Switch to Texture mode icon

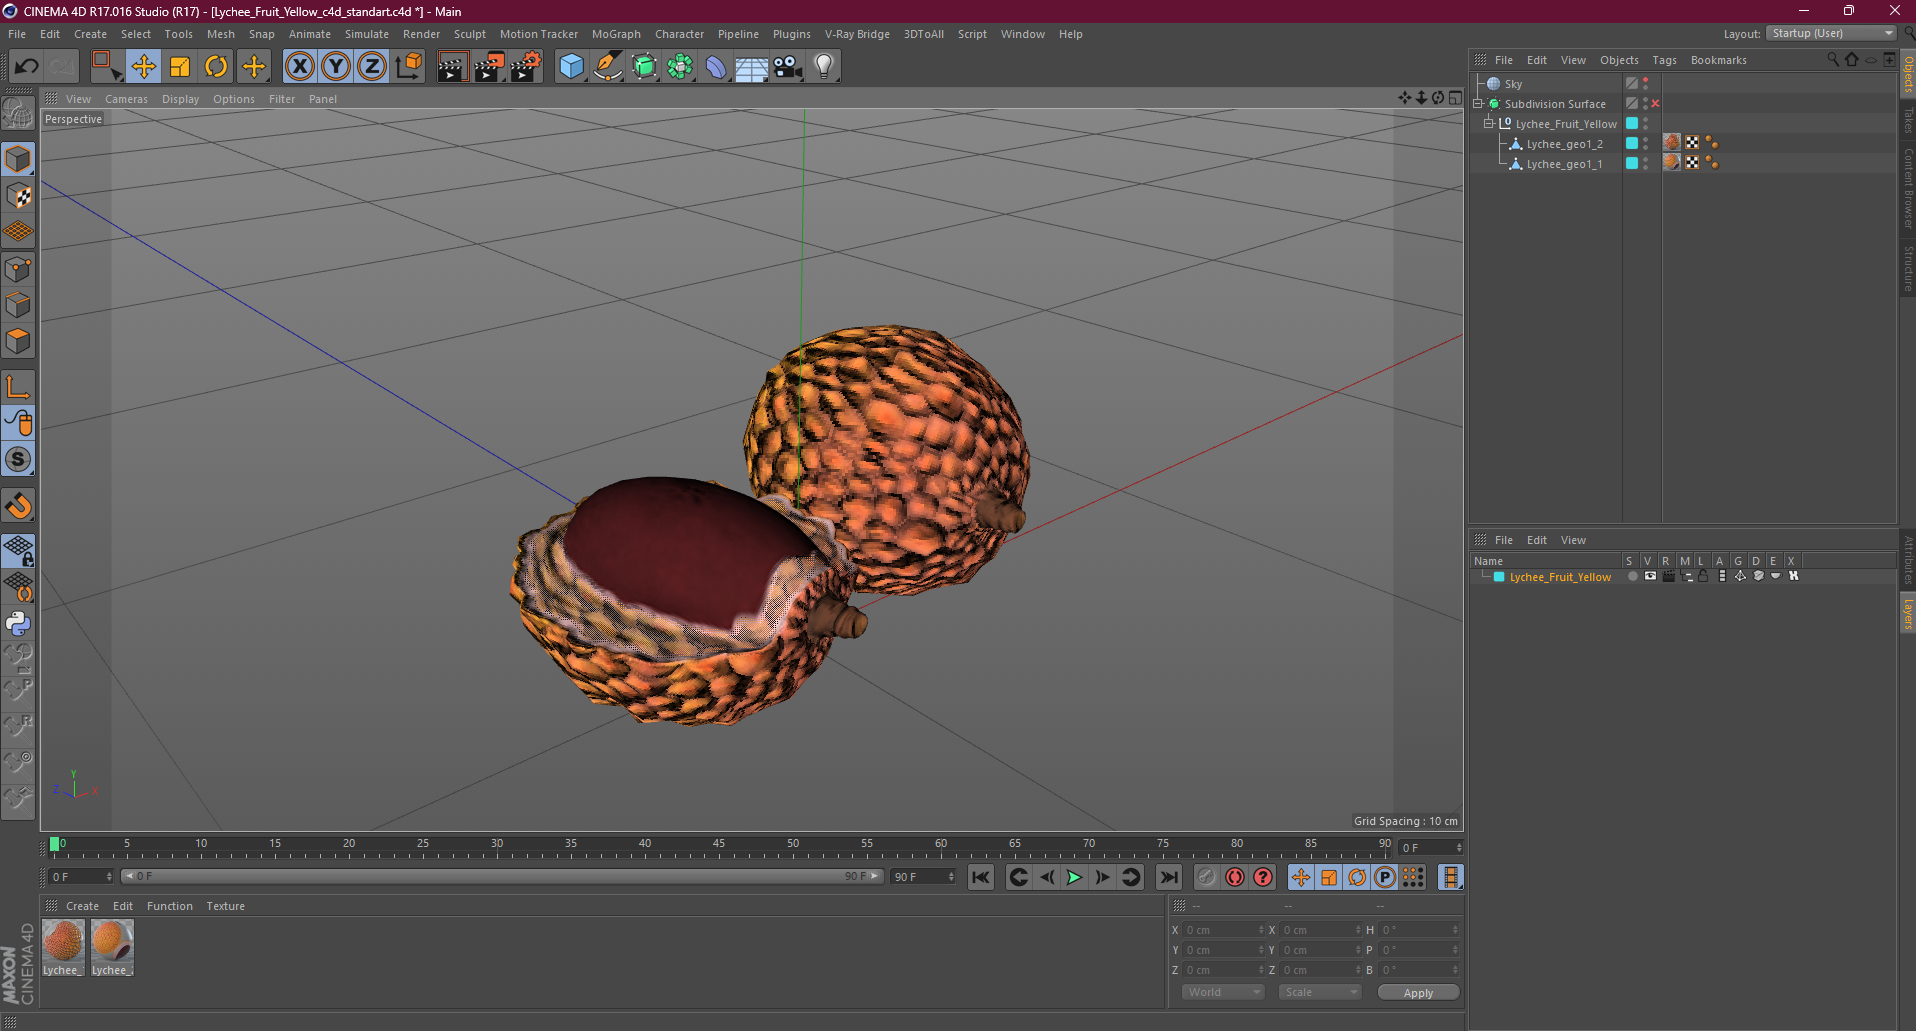click(x=18, y=196)
